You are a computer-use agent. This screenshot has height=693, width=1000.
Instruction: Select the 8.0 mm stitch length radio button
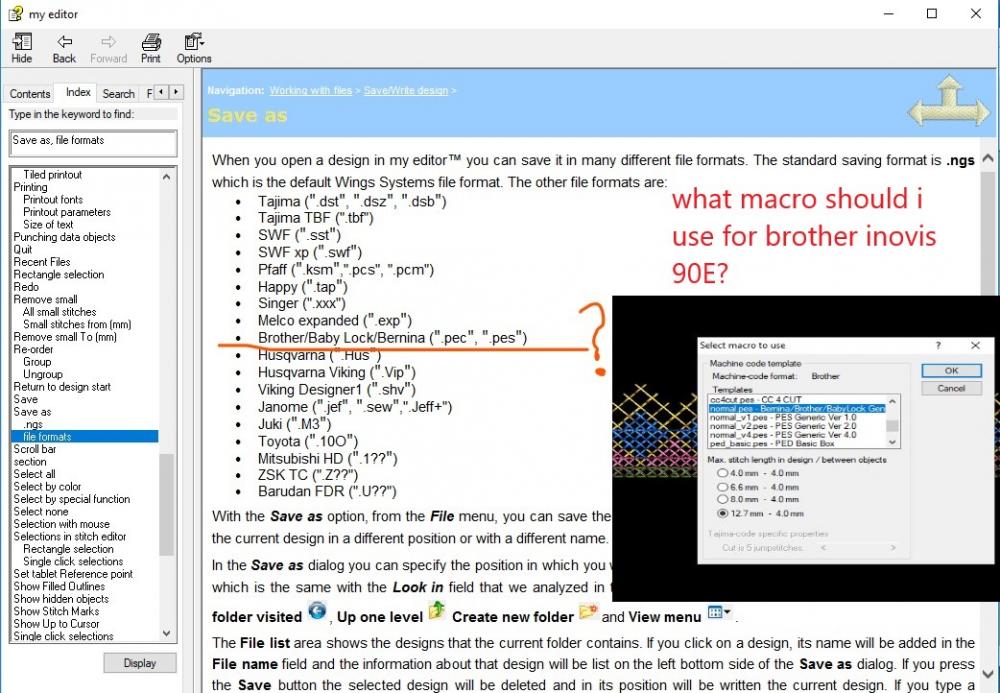point(722,499)
